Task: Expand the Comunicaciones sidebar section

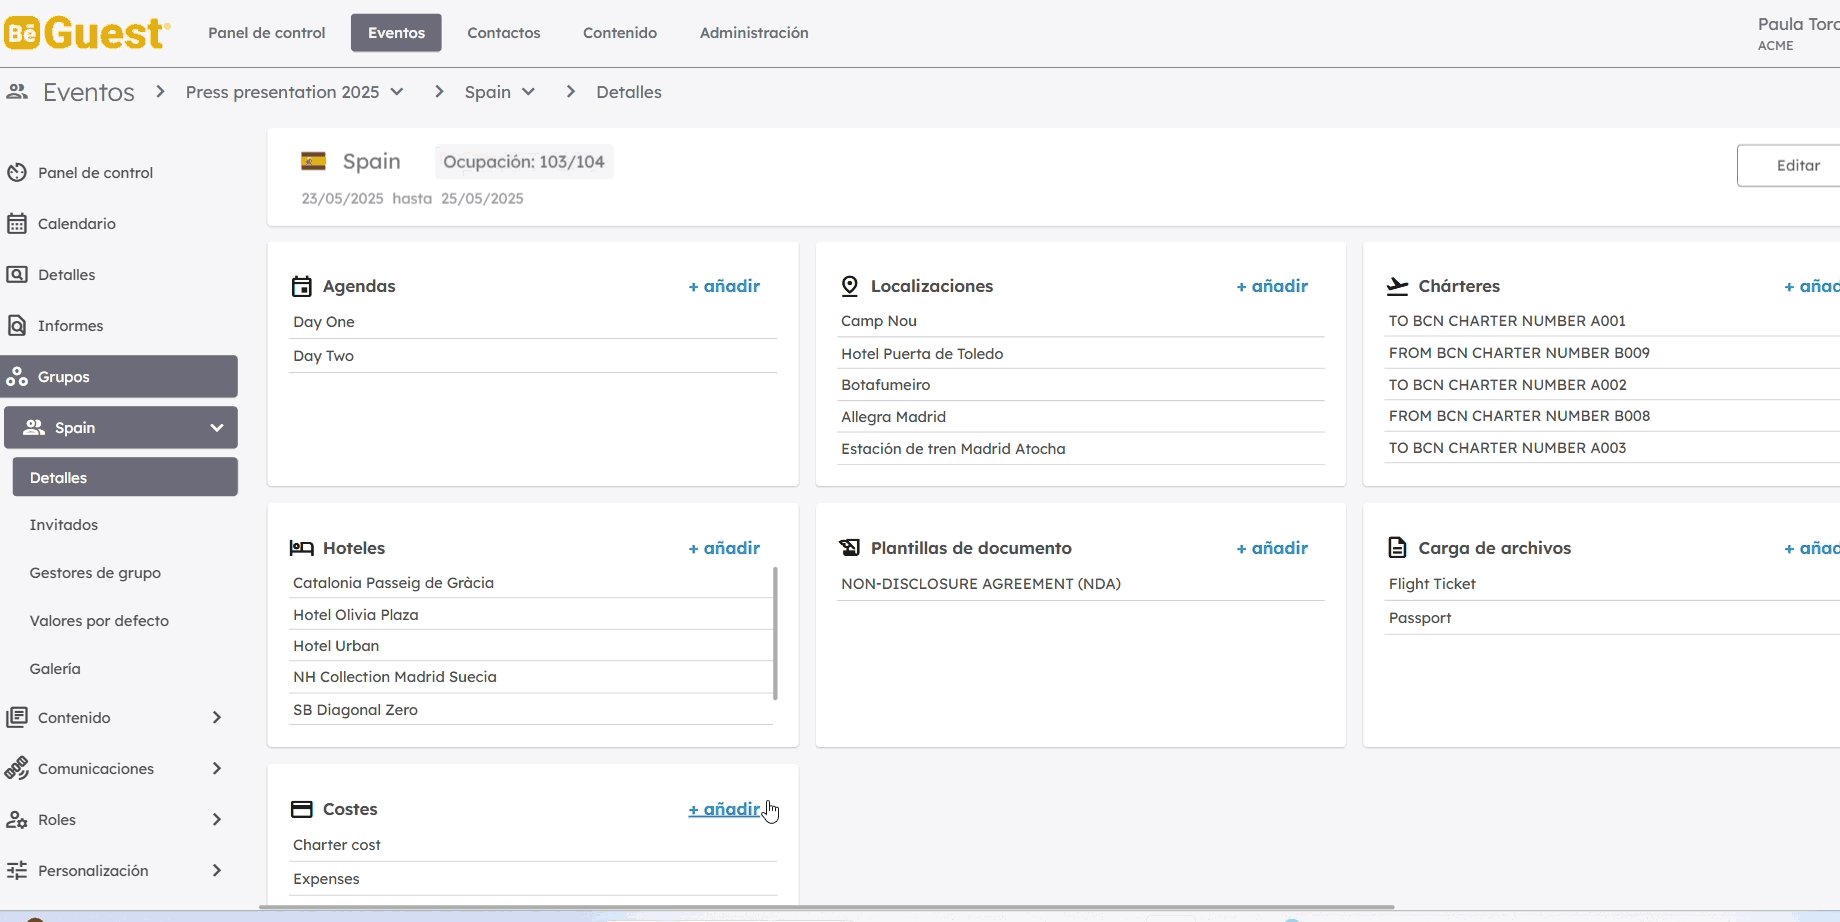Action: (217, 768)
